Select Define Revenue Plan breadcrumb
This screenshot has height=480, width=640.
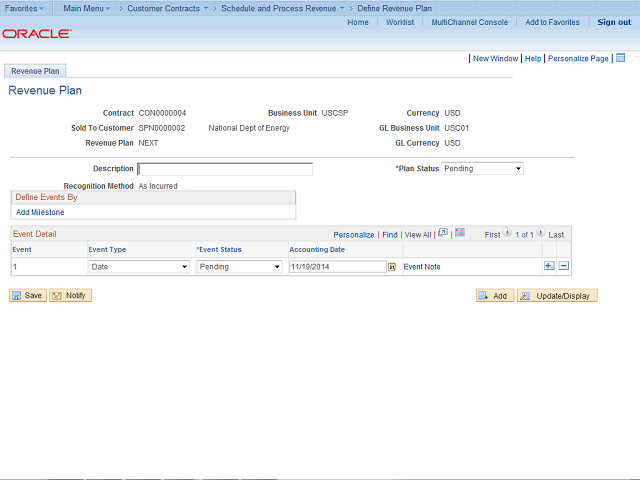[394, 8]
